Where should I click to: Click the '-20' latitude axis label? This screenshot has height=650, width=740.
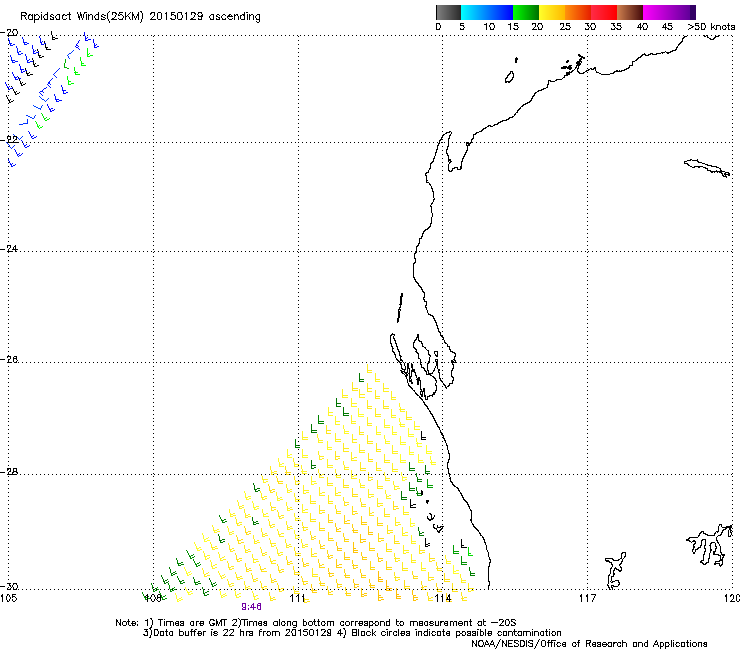point(9,32)
